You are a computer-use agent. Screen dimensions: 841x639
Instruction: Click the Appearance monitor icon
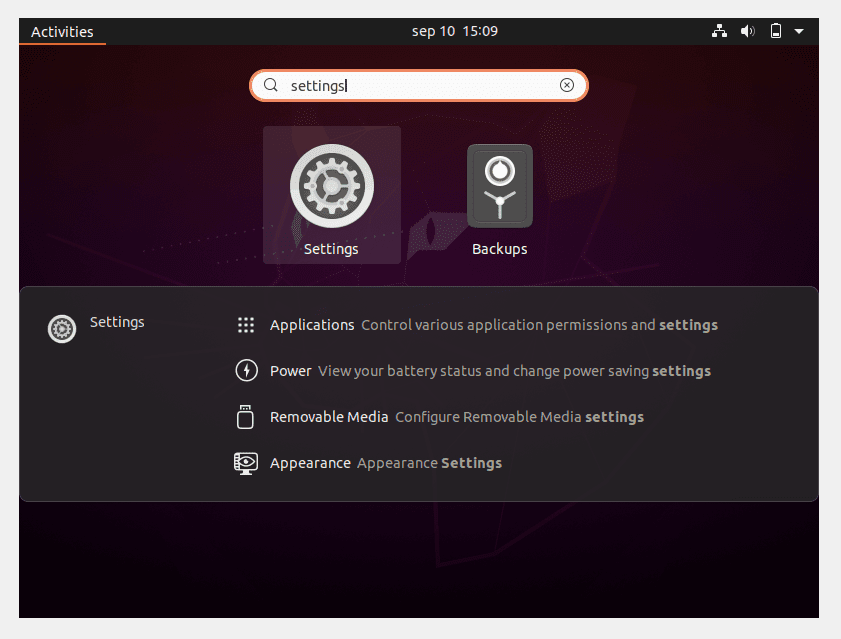pos(246,463)
